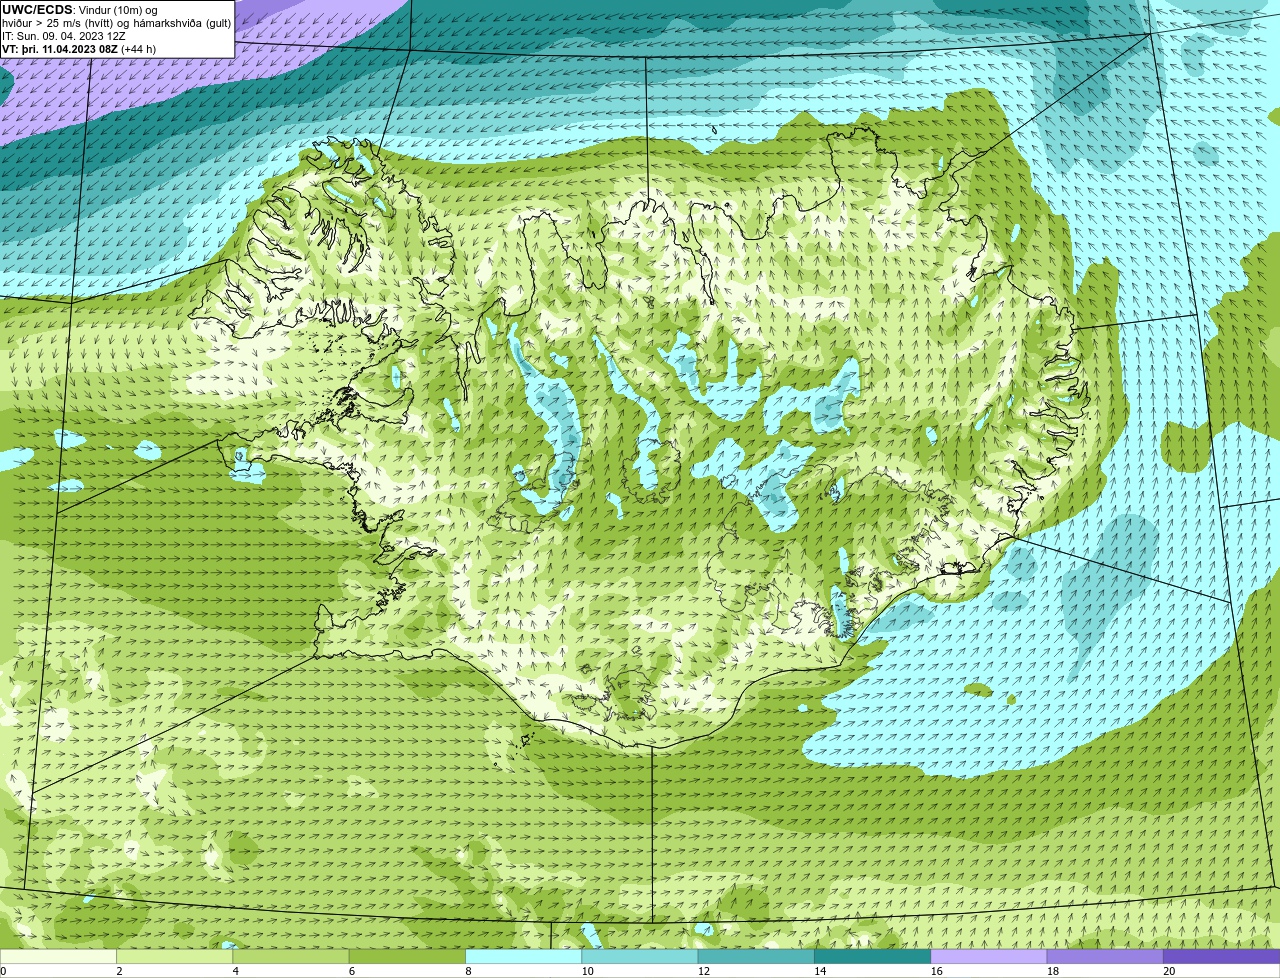Select the 2–4 m/s legend color swatch

tap(174, 957)
